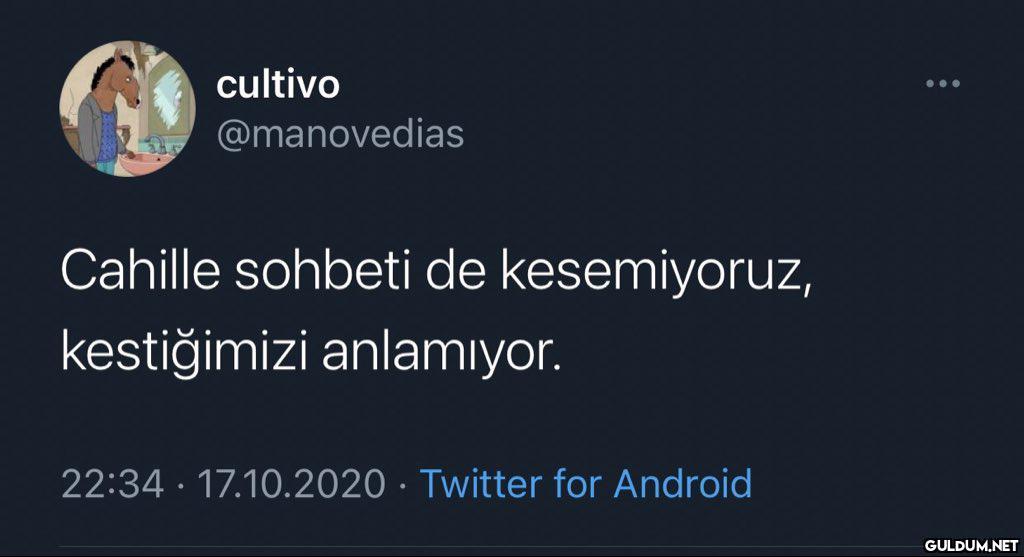The width and height of the screenshot is (1024, 557).
Task: Click the 17.10.2020 tweet date
Action: click(291, 484)
